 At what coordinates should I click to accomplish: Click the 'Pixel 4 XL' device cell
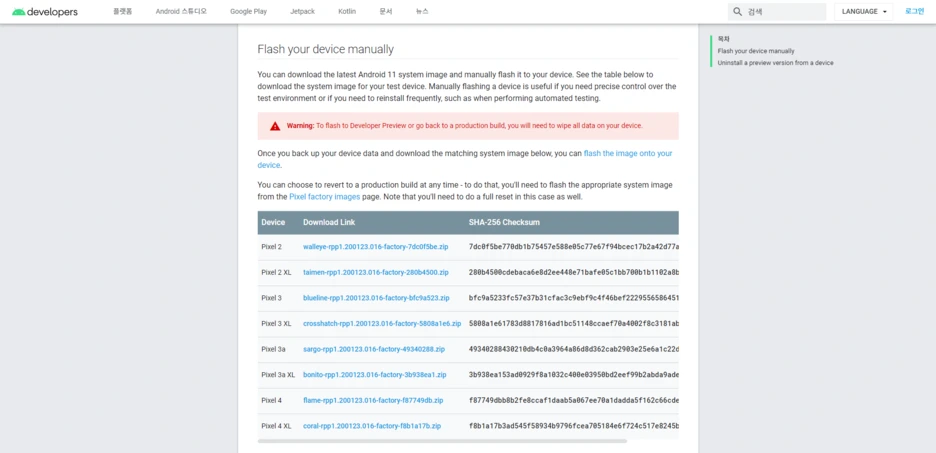click(x=276, y=426)
